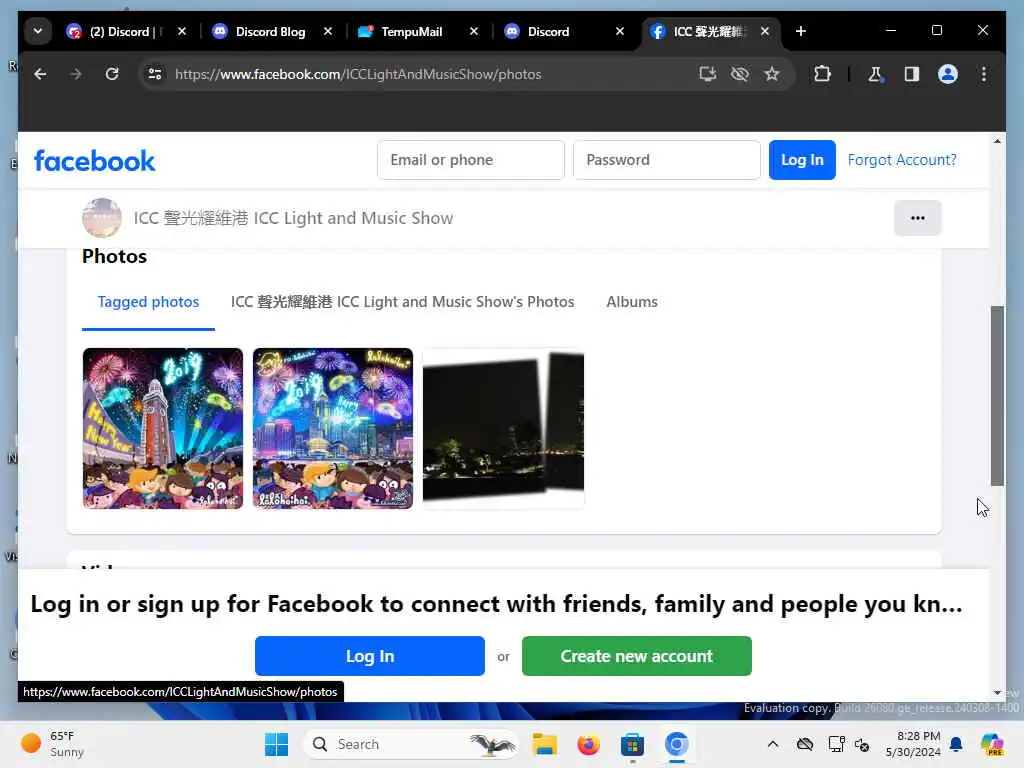
Task: Select the Tagged photos tab
Action: pyautogui.click(x=148, y=302)
